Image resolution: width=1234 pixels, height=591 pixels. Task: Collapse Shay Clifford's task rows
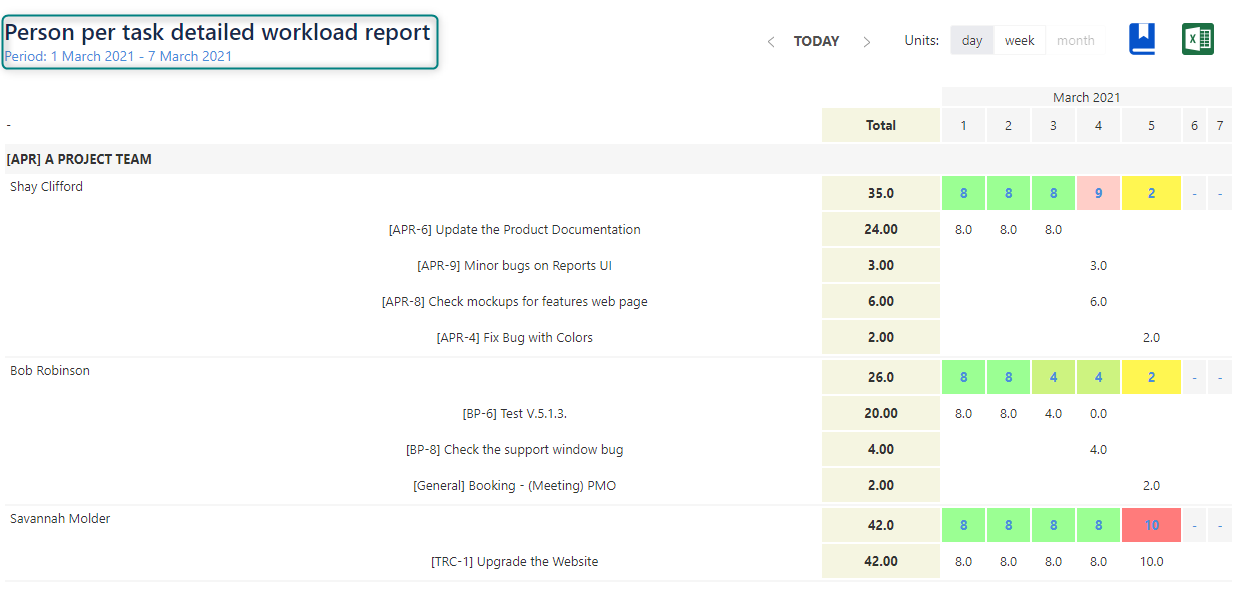pos(46,187)
